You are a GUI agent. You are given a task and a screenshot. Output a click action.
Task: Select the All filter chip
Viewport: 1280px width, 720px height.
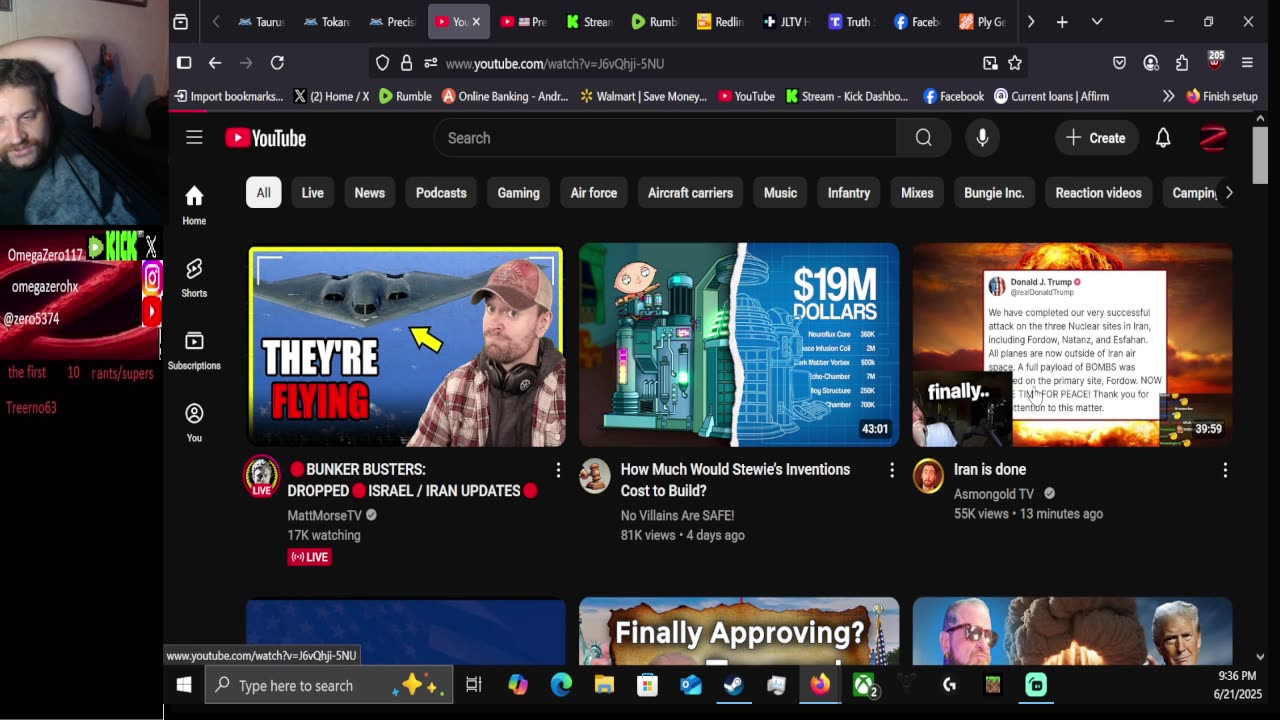[263, 193]
